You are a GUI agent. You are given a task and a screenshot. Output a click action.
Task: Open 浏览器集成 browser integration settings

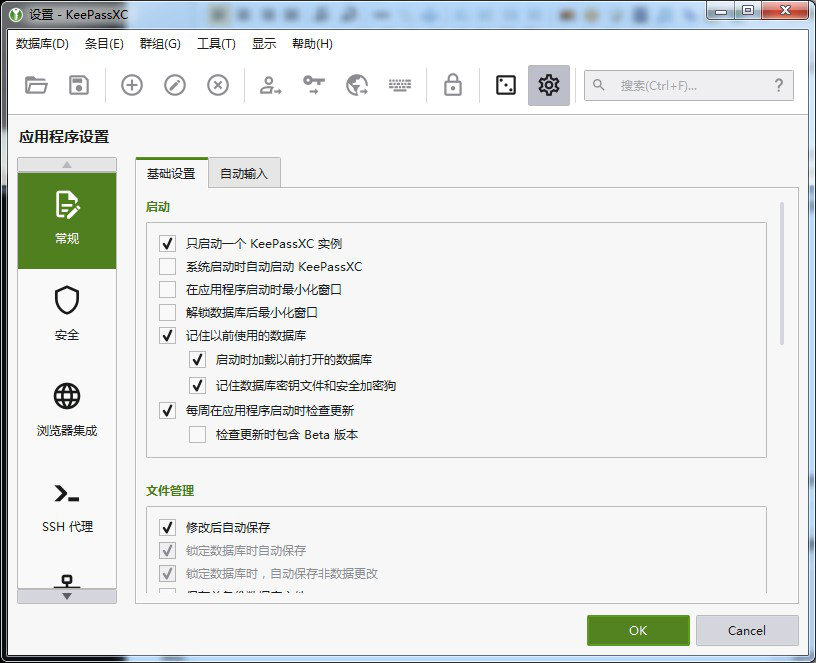coord(67,409)
